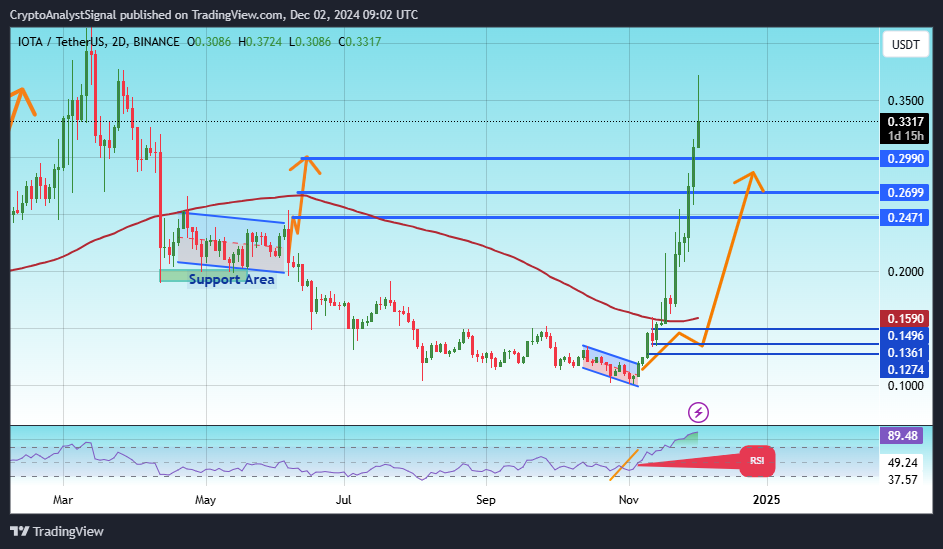
Task: Click the 0.2000 price axis value
Action: (905, 272)
